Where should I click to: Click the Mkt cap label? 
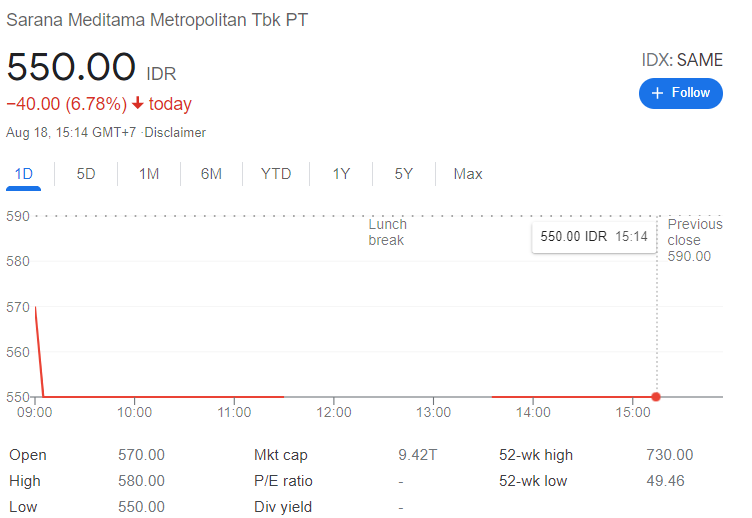pos(281,455)
